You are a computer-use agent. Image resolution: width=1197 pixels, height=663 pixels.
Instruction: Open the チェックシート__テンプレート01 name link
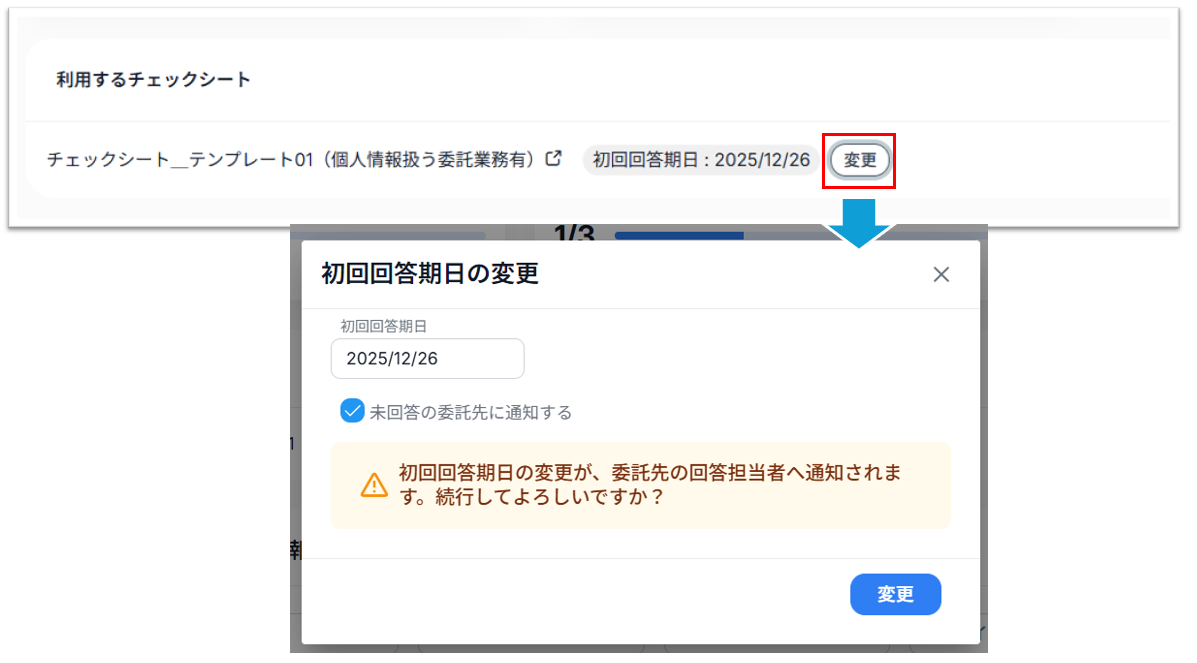[x=290, y=160]
